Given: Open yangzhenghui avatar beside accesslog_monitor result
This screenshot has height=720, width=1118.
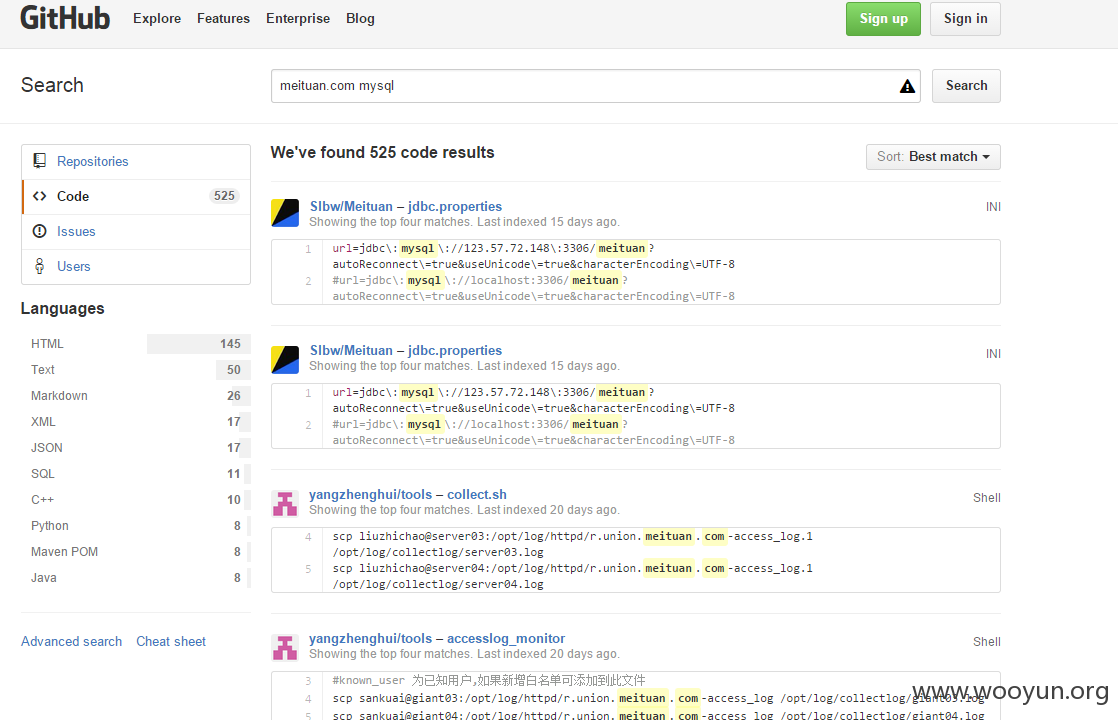Looking at the screenshot, I should 285,648.
